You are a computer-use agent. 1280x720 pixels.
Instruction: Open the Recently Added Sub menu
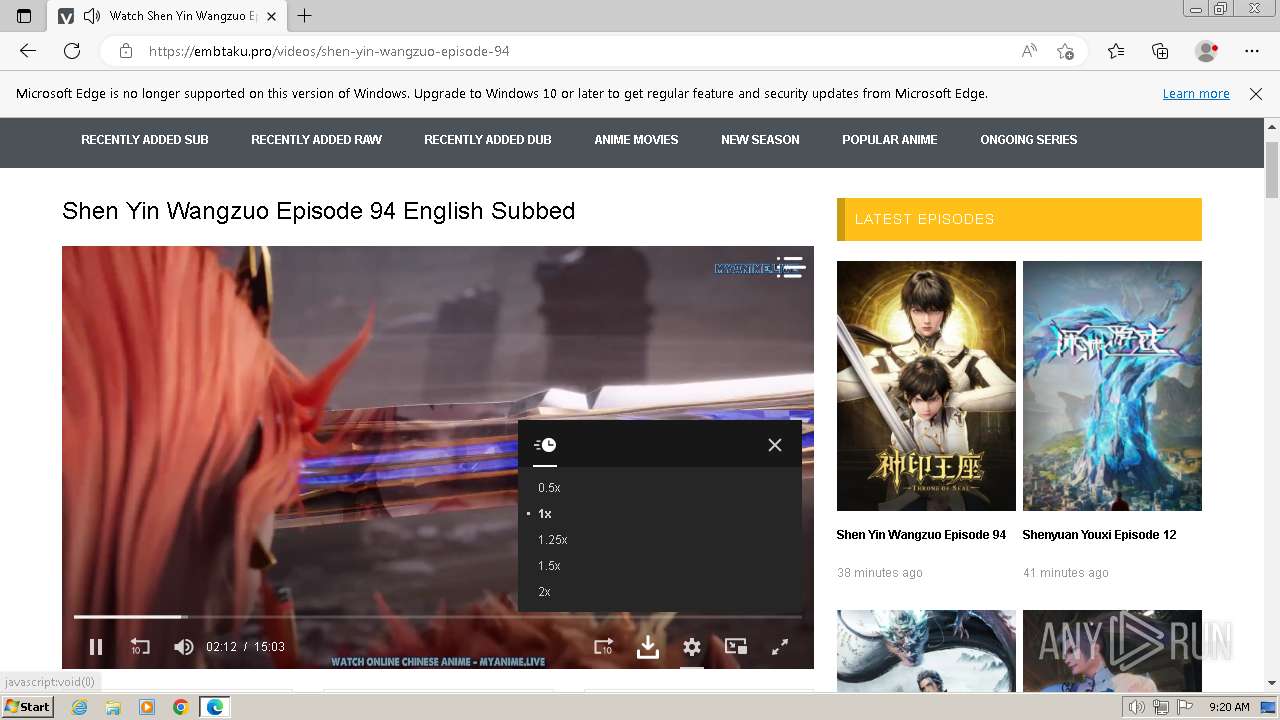145,140
